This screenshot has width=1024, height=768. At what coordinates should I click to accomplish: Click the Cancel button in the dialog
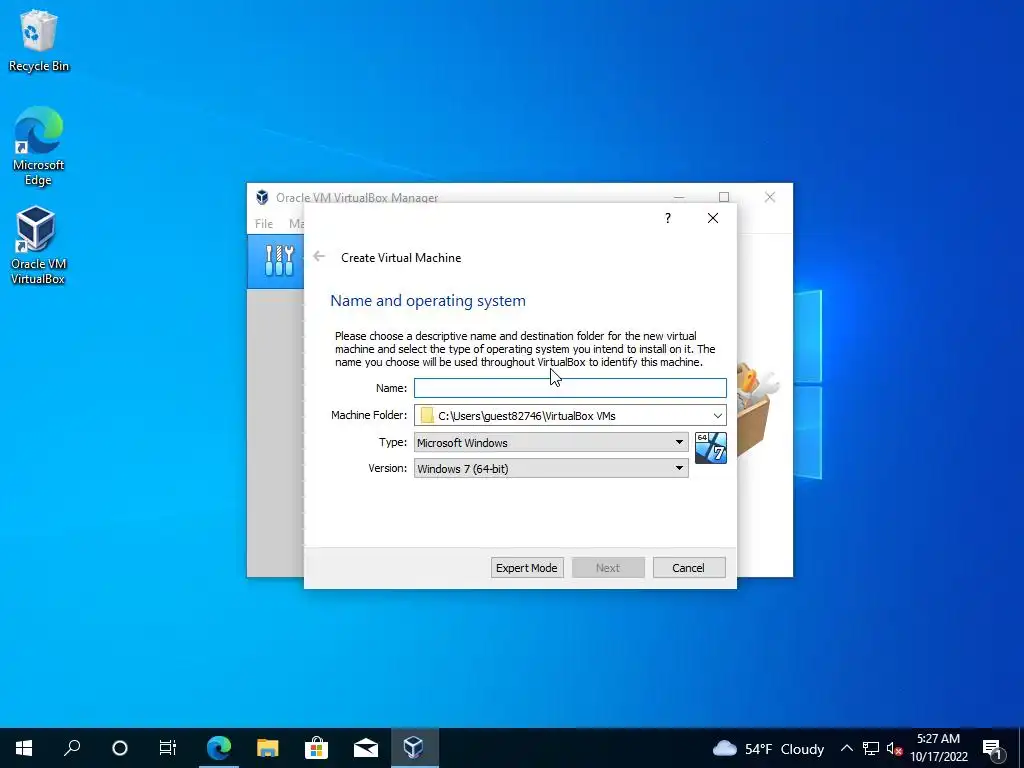point(688,568)
